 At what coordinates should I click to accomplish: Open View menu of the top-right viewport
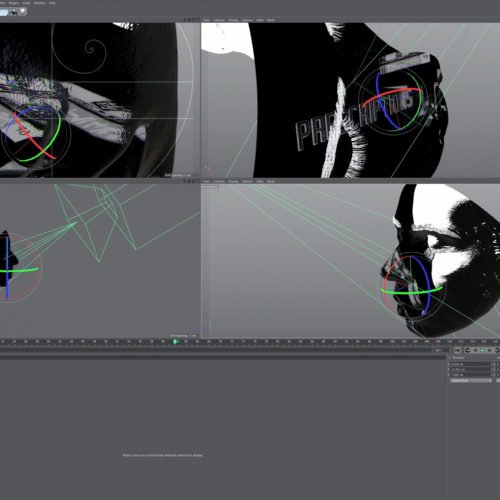(x=206, y=20)
